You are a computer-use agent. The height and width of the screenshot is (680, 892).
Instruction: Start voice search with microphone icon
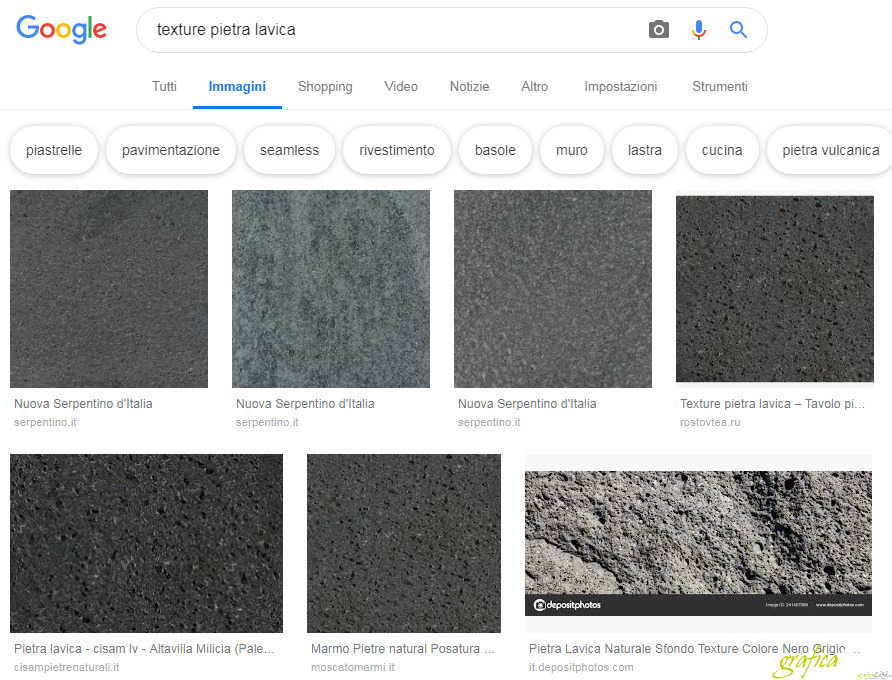(x=698, y=30)
